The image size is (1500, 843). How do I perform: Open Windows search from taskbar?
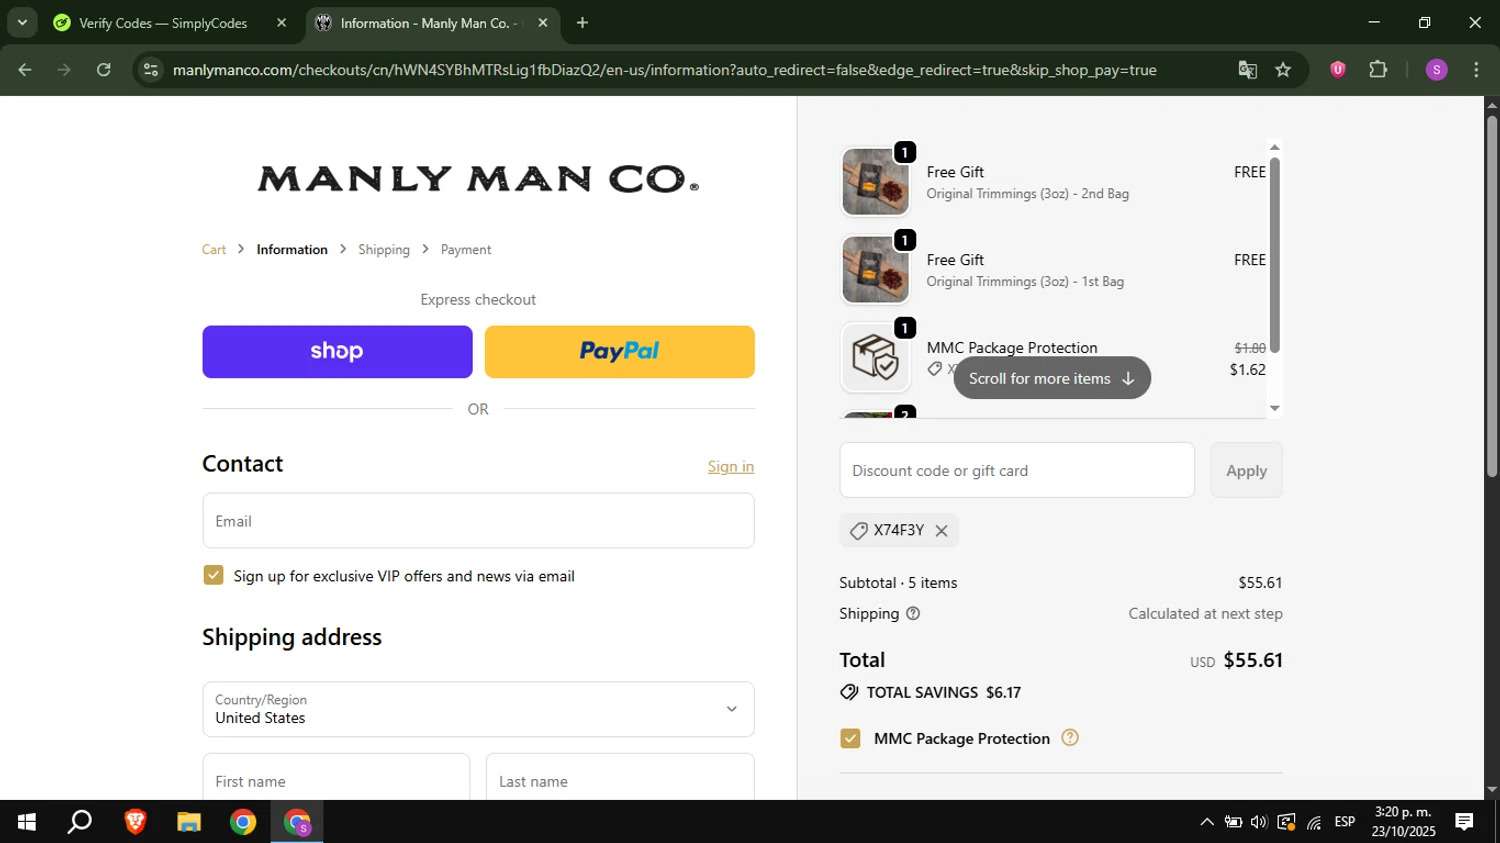[x=80, y=822]
